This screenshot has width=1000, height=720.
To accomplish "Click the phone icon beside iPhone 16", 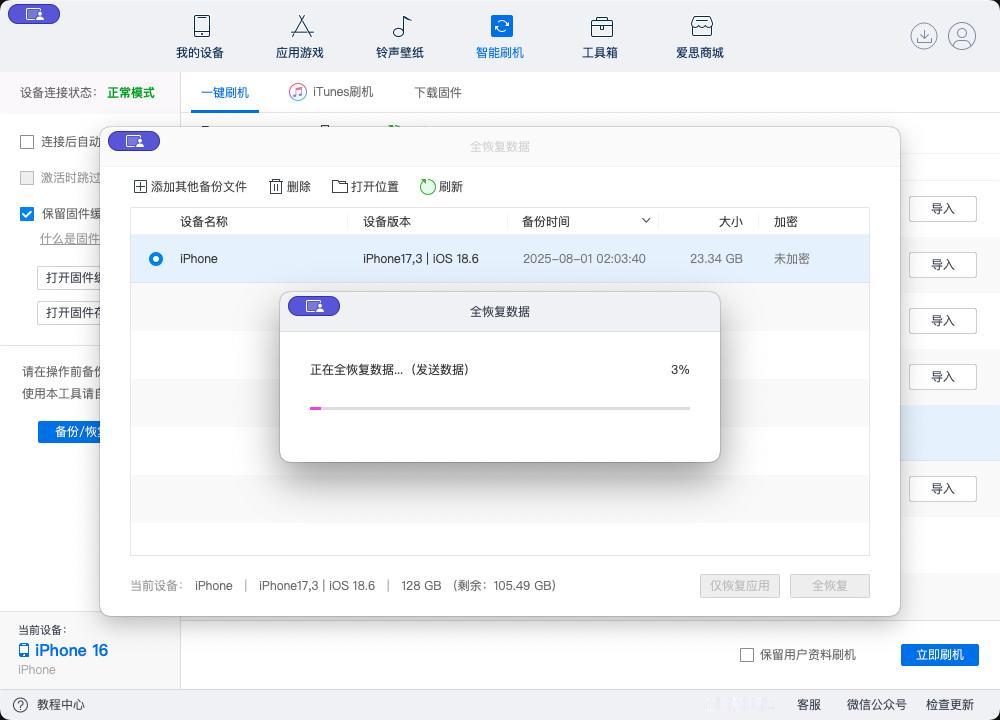I will 24,650.
